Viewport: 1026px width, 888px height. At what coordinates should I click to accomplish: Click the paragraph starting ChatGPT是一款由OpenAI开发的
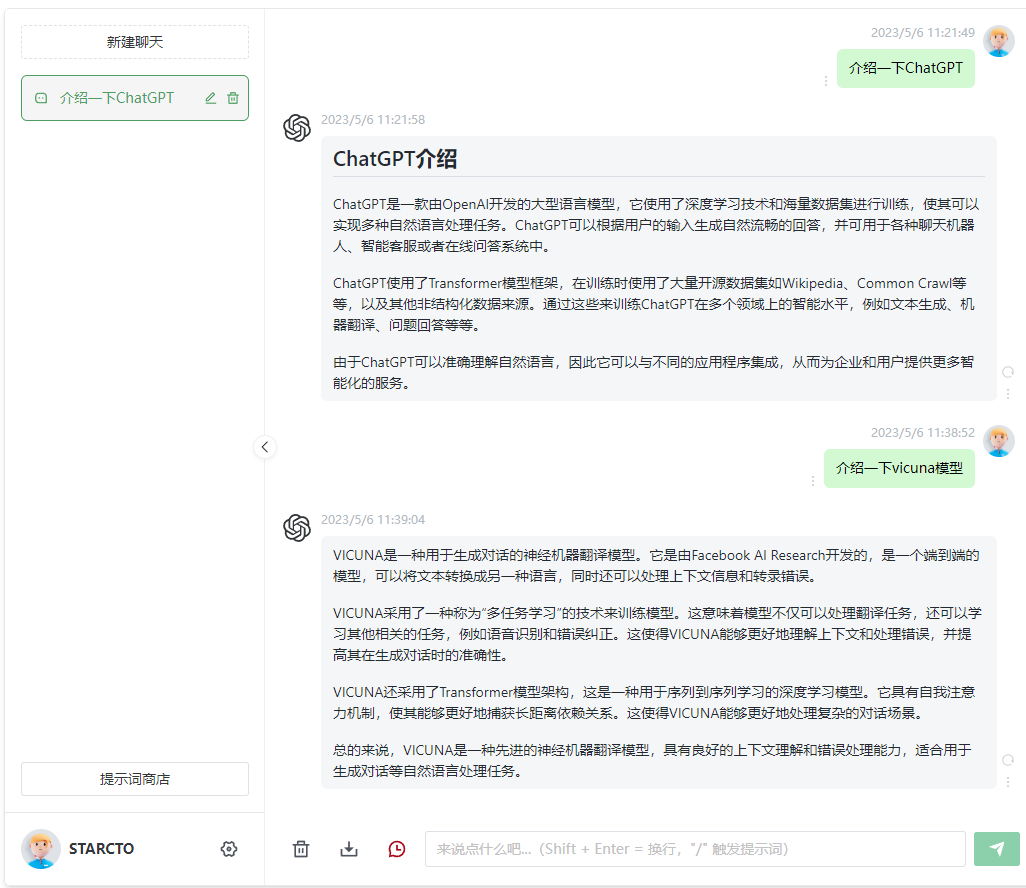656,225
